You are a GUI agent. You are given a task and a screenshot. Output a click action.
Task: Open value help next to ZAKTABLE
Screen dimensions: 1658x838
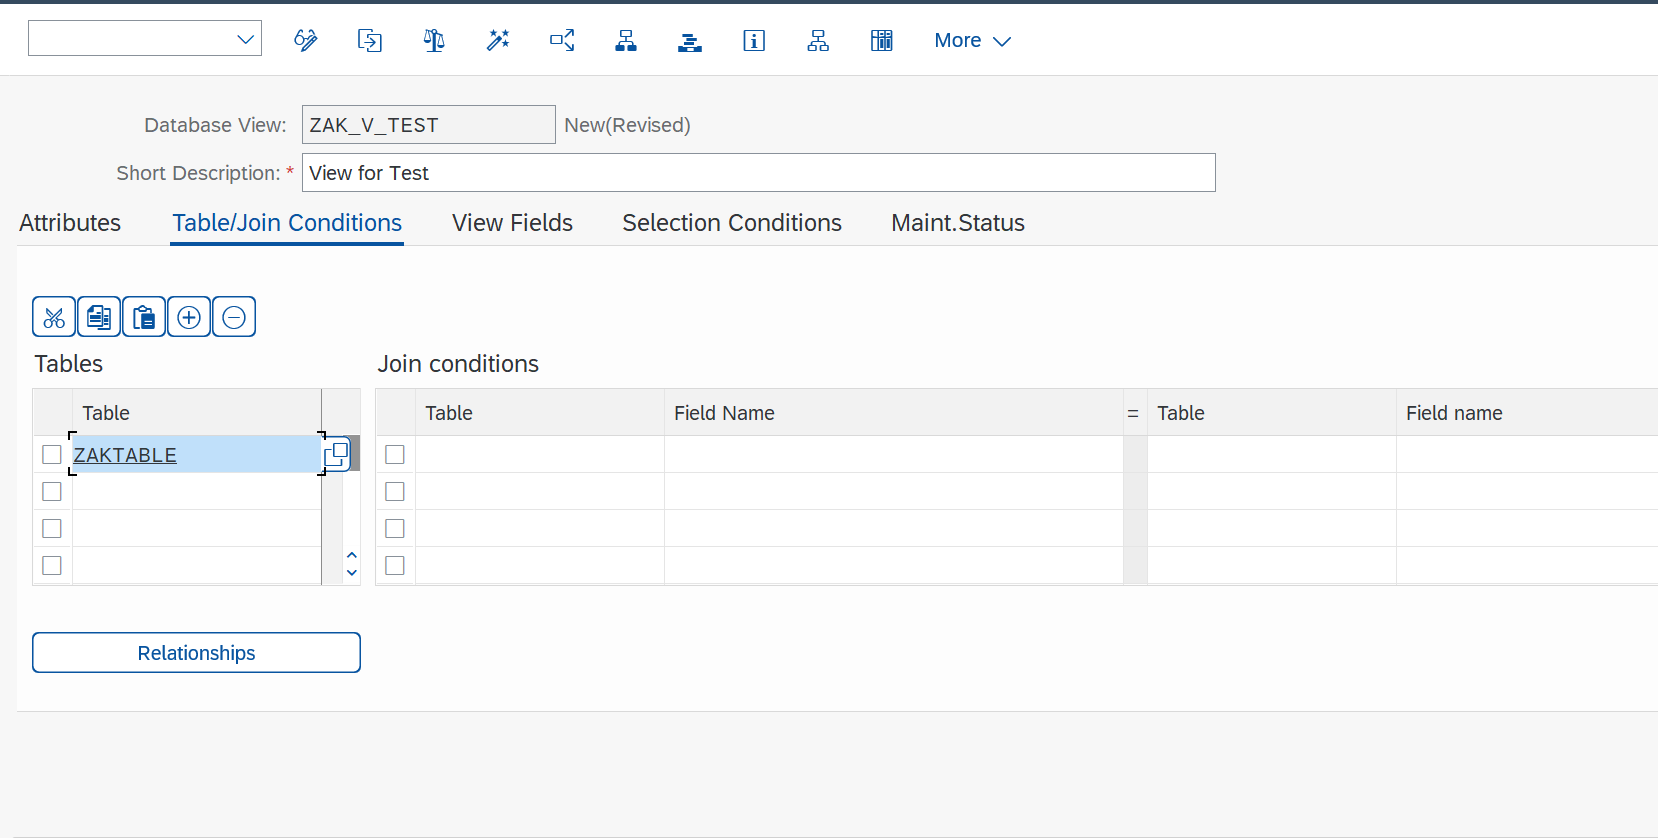click(x=337, y=455)
